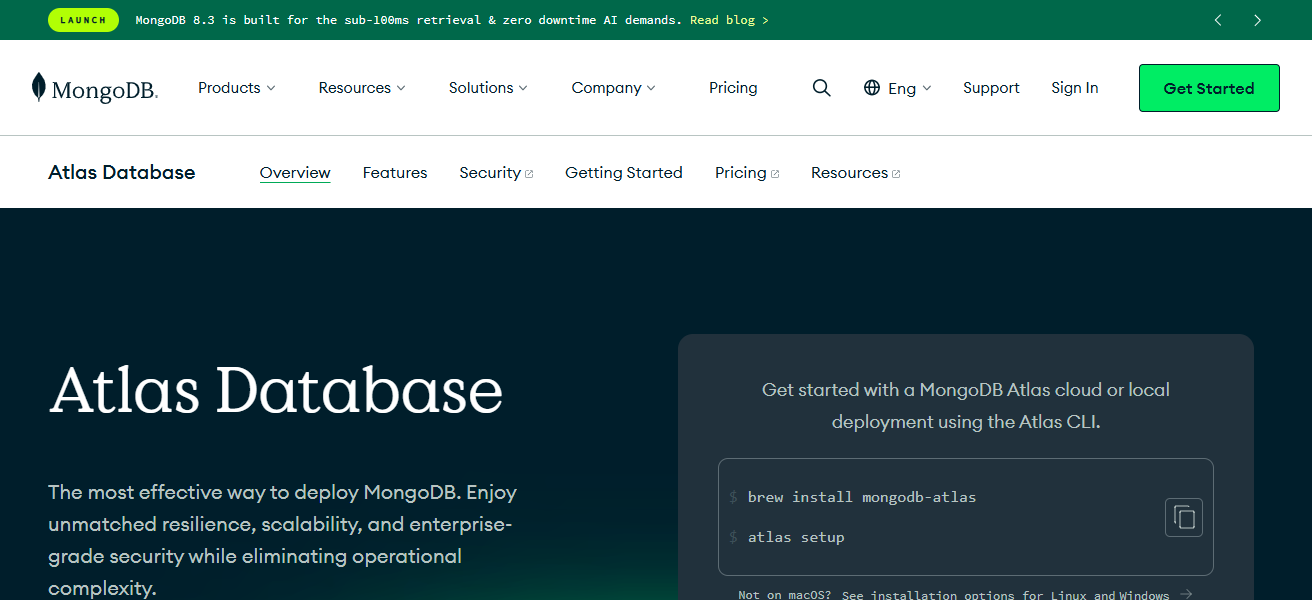
Task: Open the Sign In link
Action: point(1075,88)
